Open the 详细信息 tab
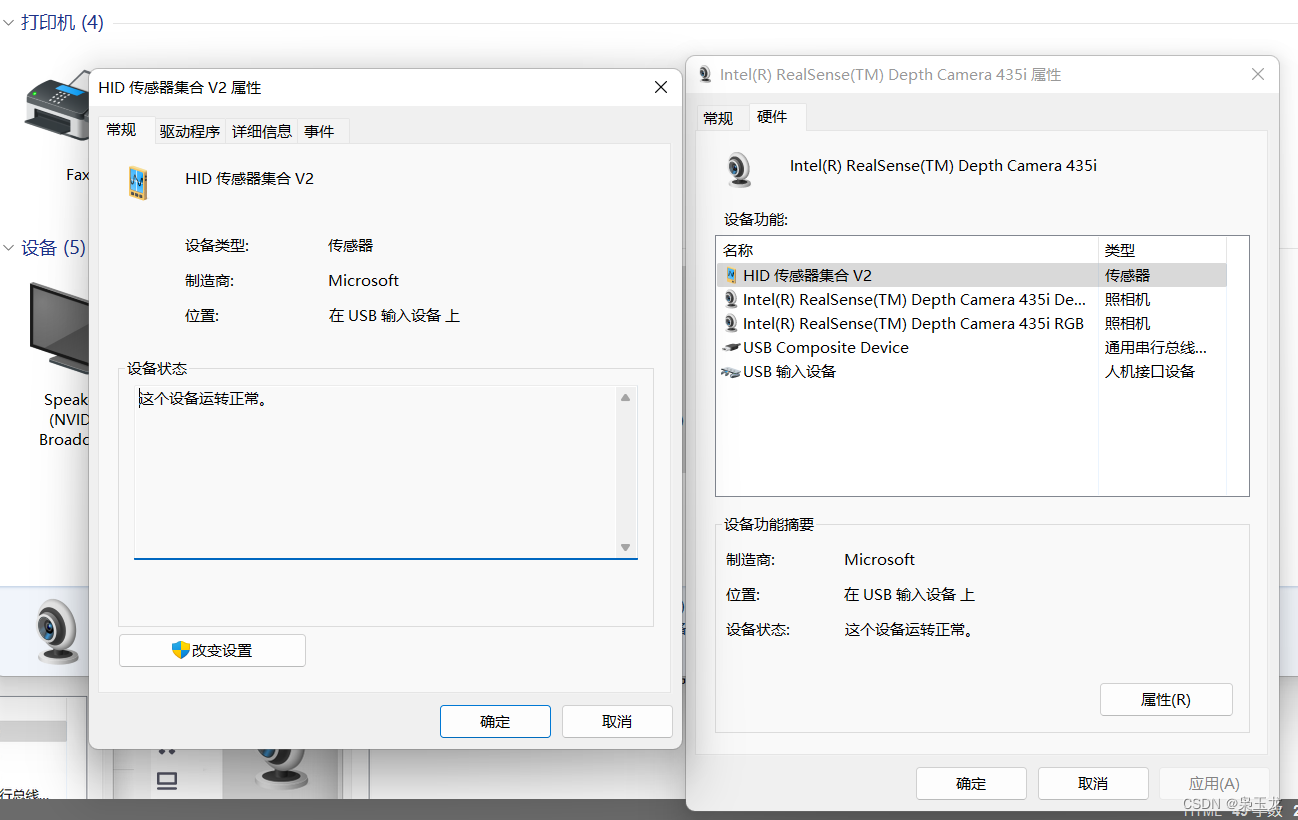Viewport: 1298px width, 820px height. point(262,131)
